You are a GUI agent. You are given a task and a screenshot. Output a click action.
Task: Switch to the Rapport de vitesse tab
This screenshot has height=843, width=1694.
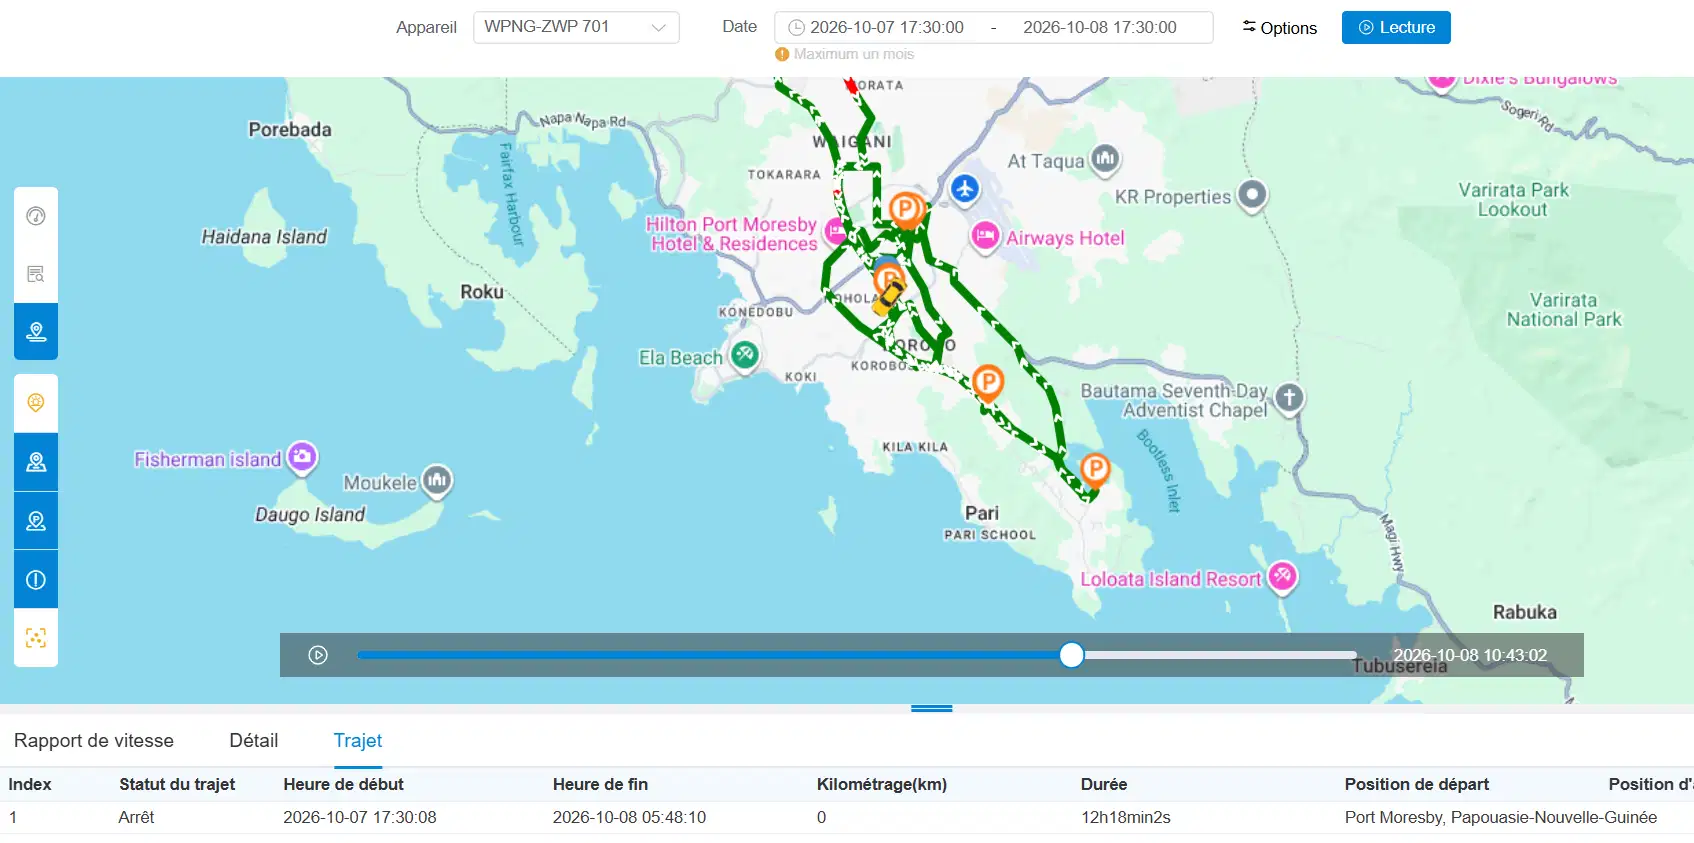coord(94,741)
